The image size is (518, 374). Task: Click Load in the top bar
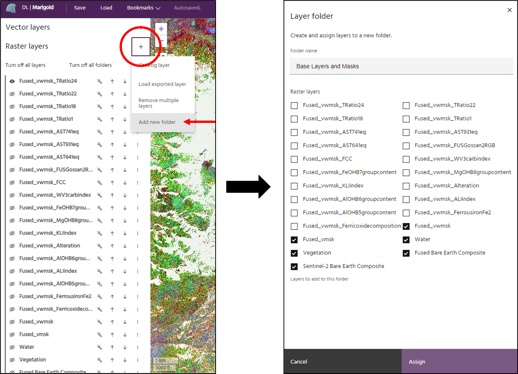106,8
